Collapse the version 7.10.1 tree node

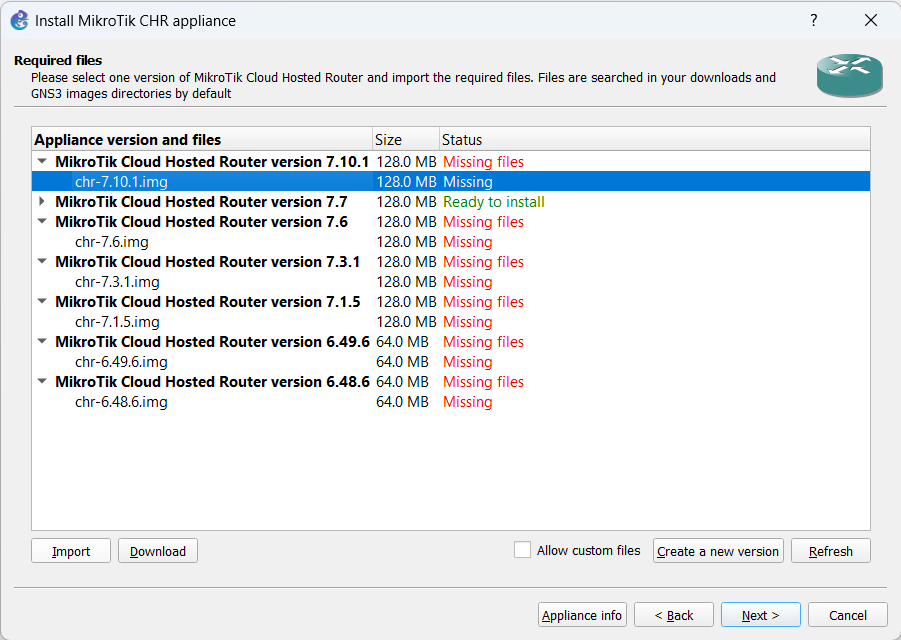(42, 162)
